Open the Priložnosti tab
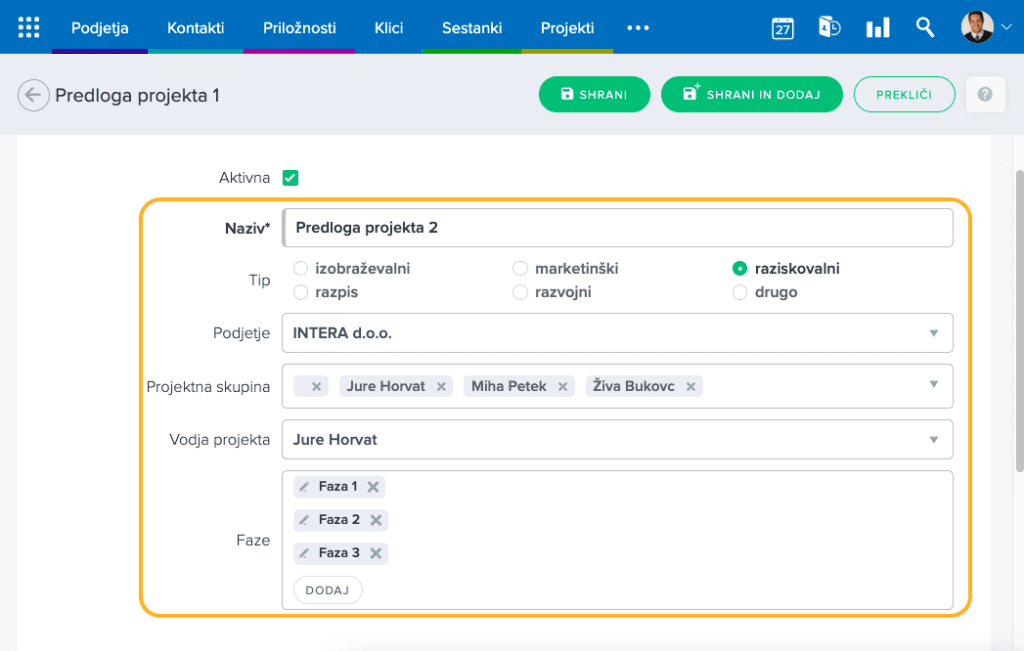This screenshot has width=1024, height=651. [x=299, y=28]
